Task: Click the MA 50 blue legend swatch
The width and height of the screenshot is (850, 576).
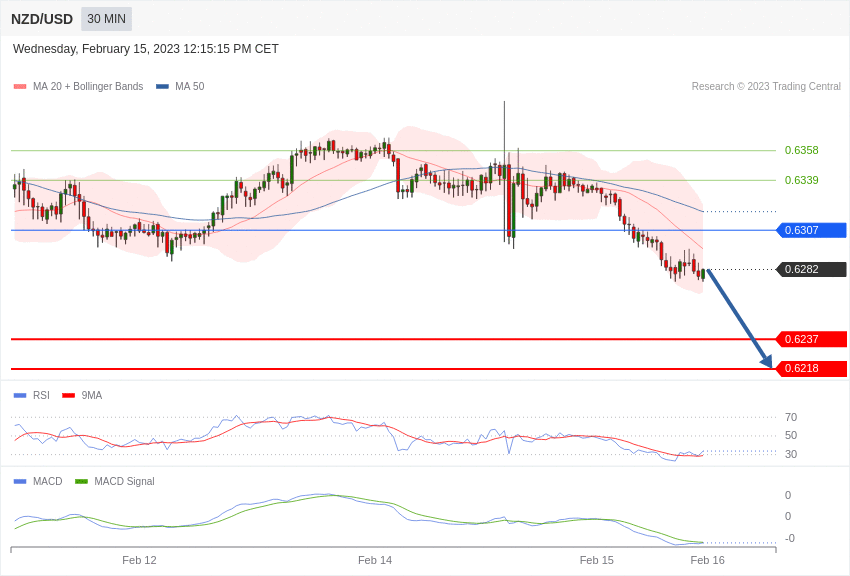Action: tap(162, 87)
